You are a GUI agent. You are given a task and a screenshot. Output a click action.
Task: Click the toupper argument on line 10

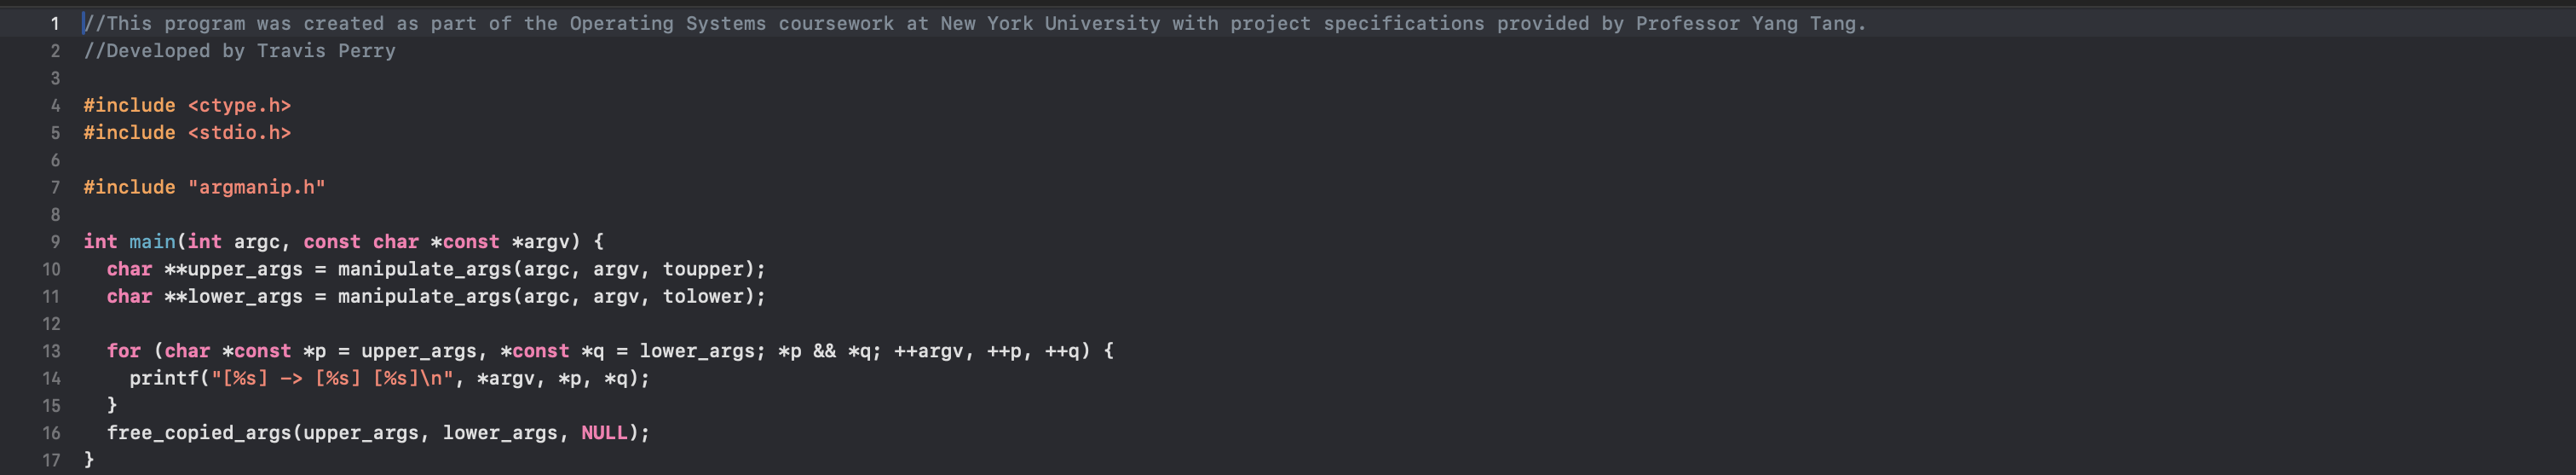703,269
